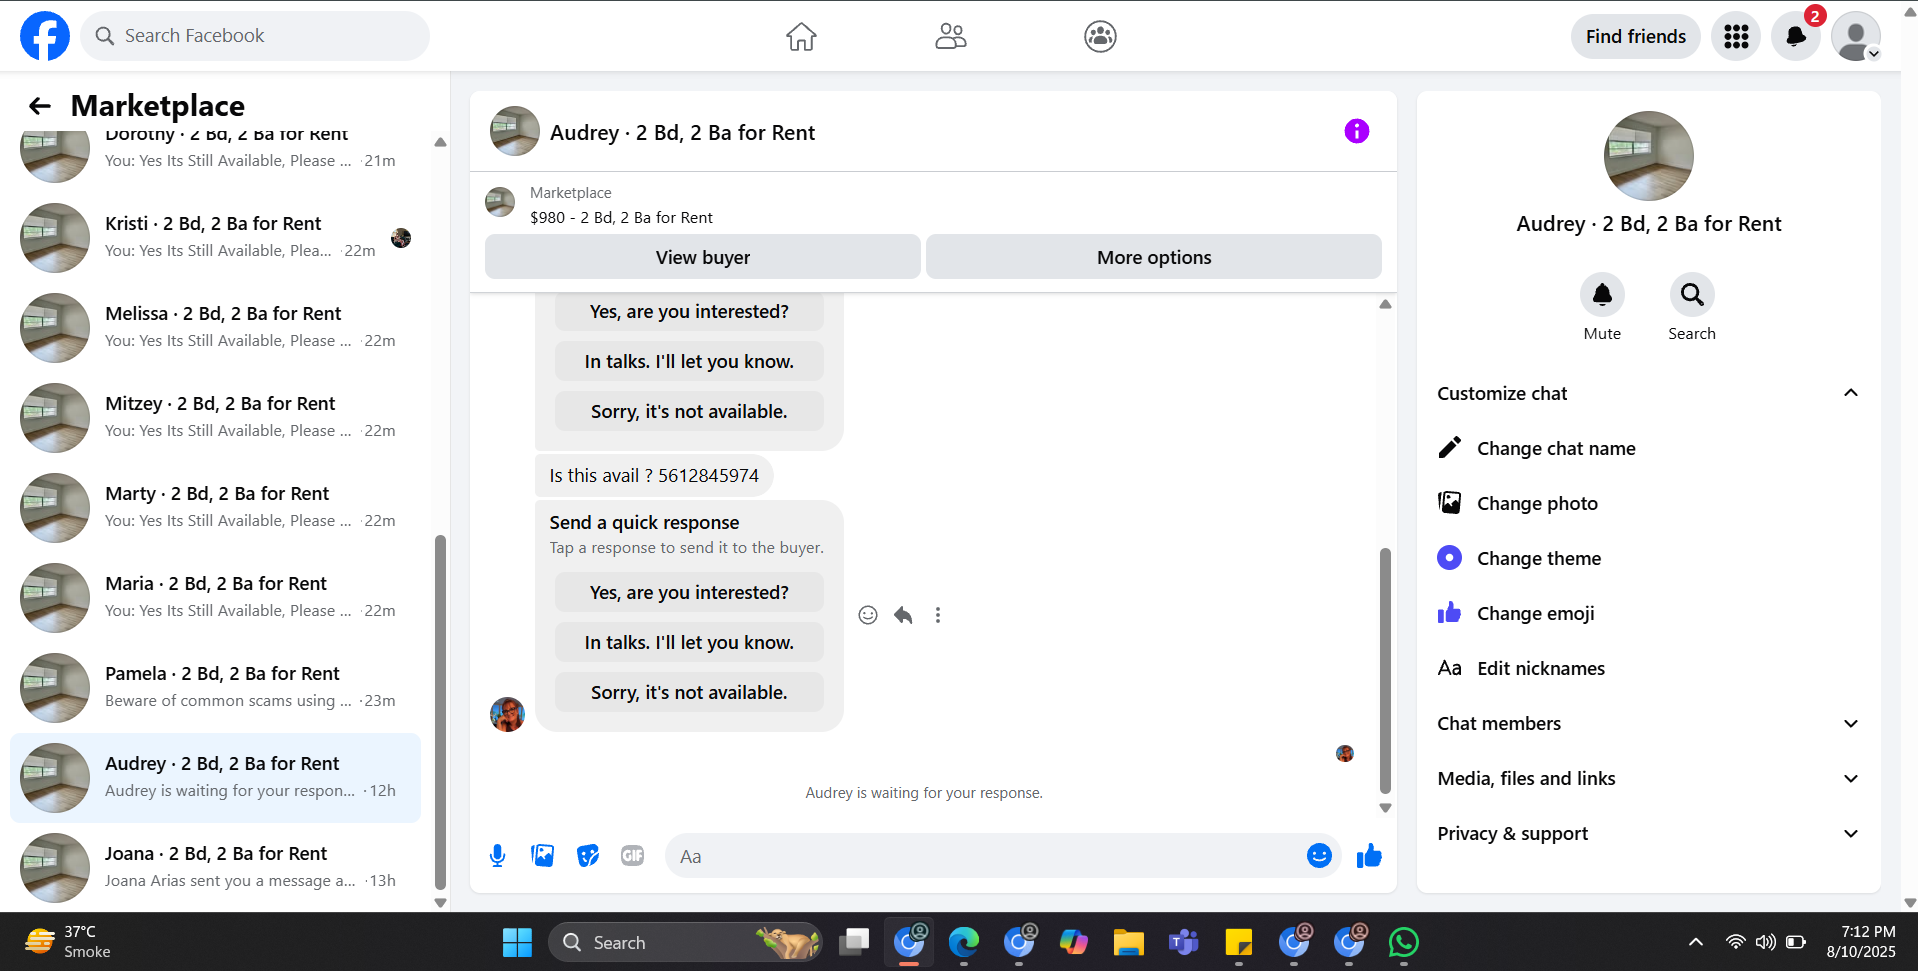Send lower 'Sorry, it's not available.' response
This screenshot has width=1918, height=971.
point(689,692)
